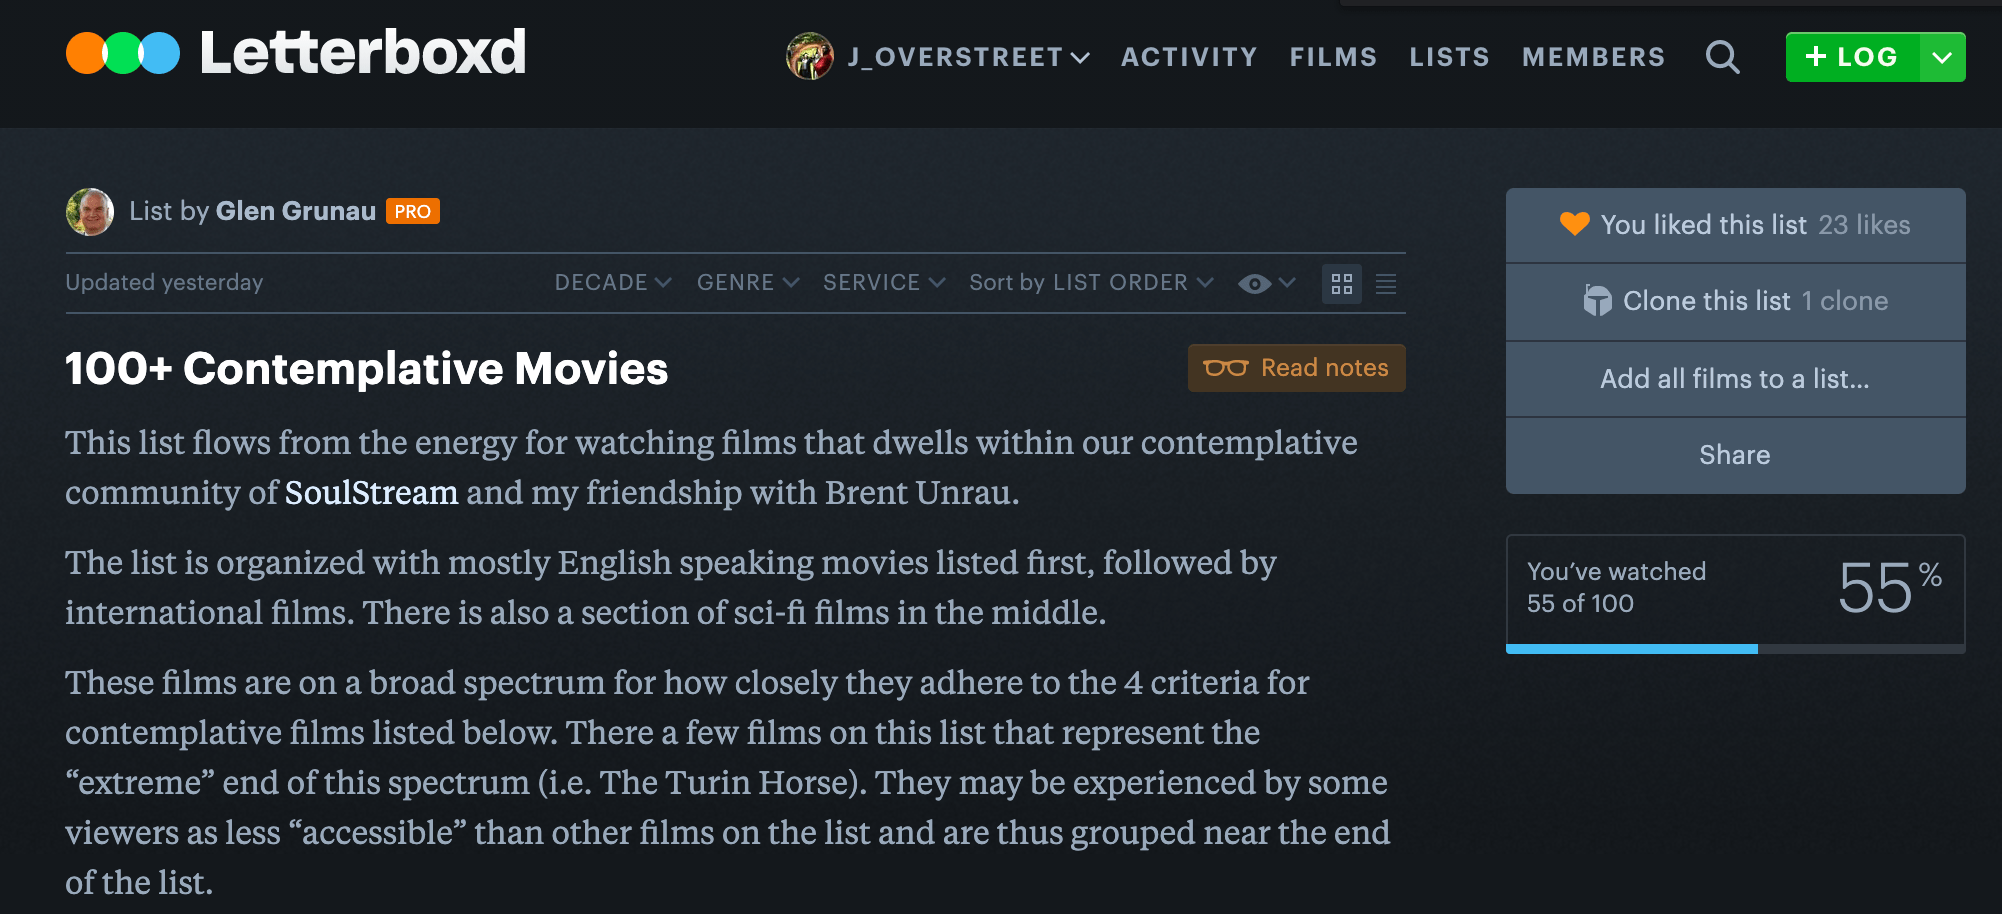
Task: Open the SoulStream link
Action: (371, 493)
